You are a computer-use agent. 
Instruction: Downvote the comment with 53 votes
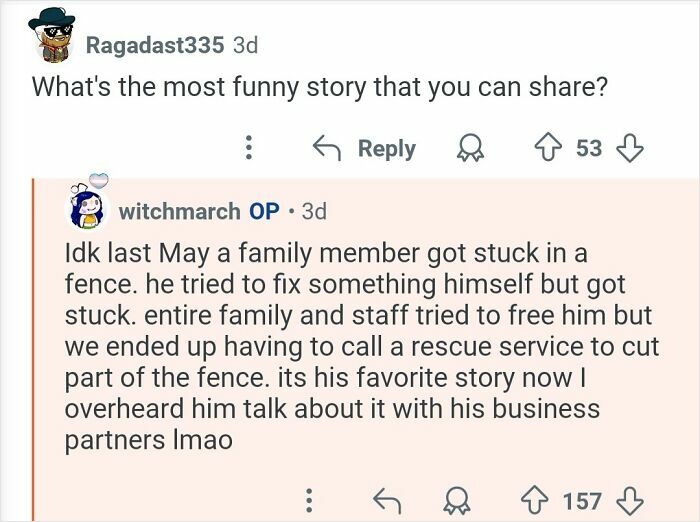tap(631, 148)
